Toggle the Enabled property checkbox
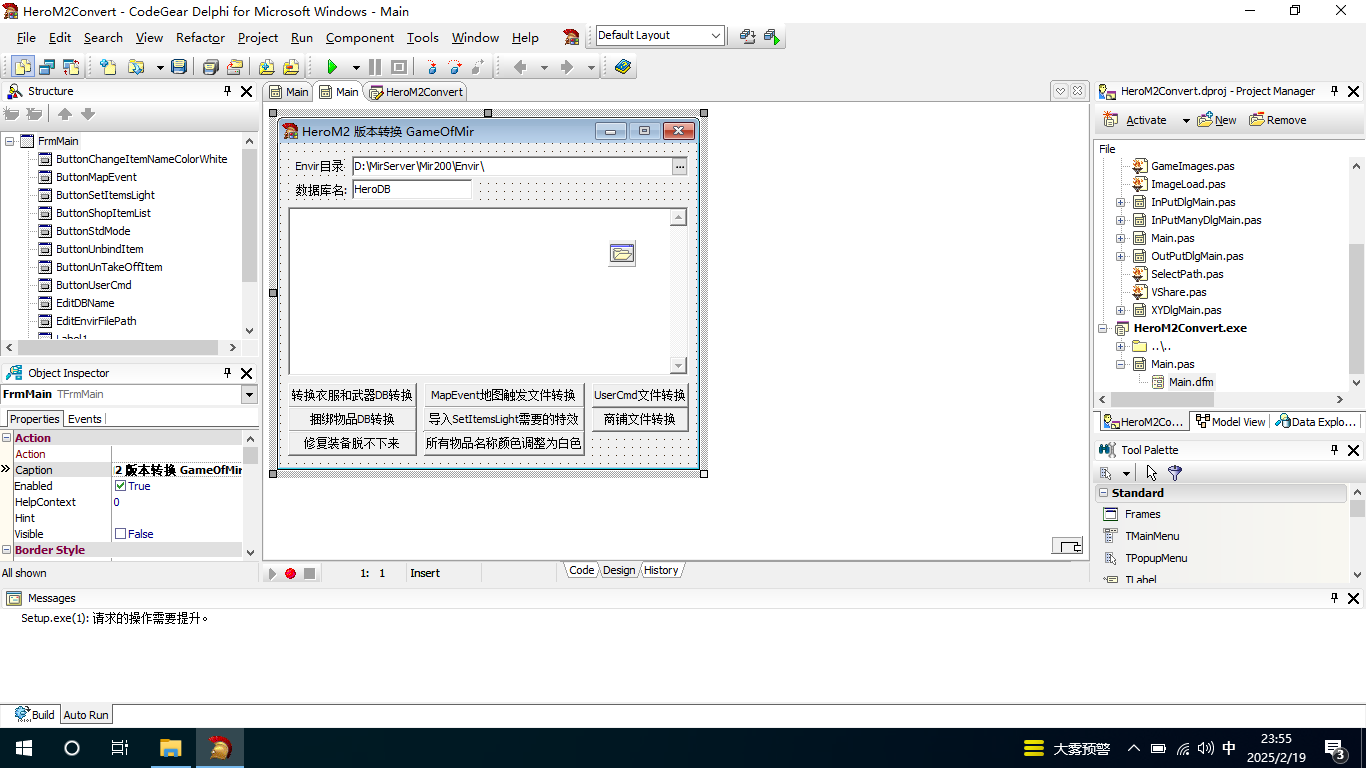 121,486
